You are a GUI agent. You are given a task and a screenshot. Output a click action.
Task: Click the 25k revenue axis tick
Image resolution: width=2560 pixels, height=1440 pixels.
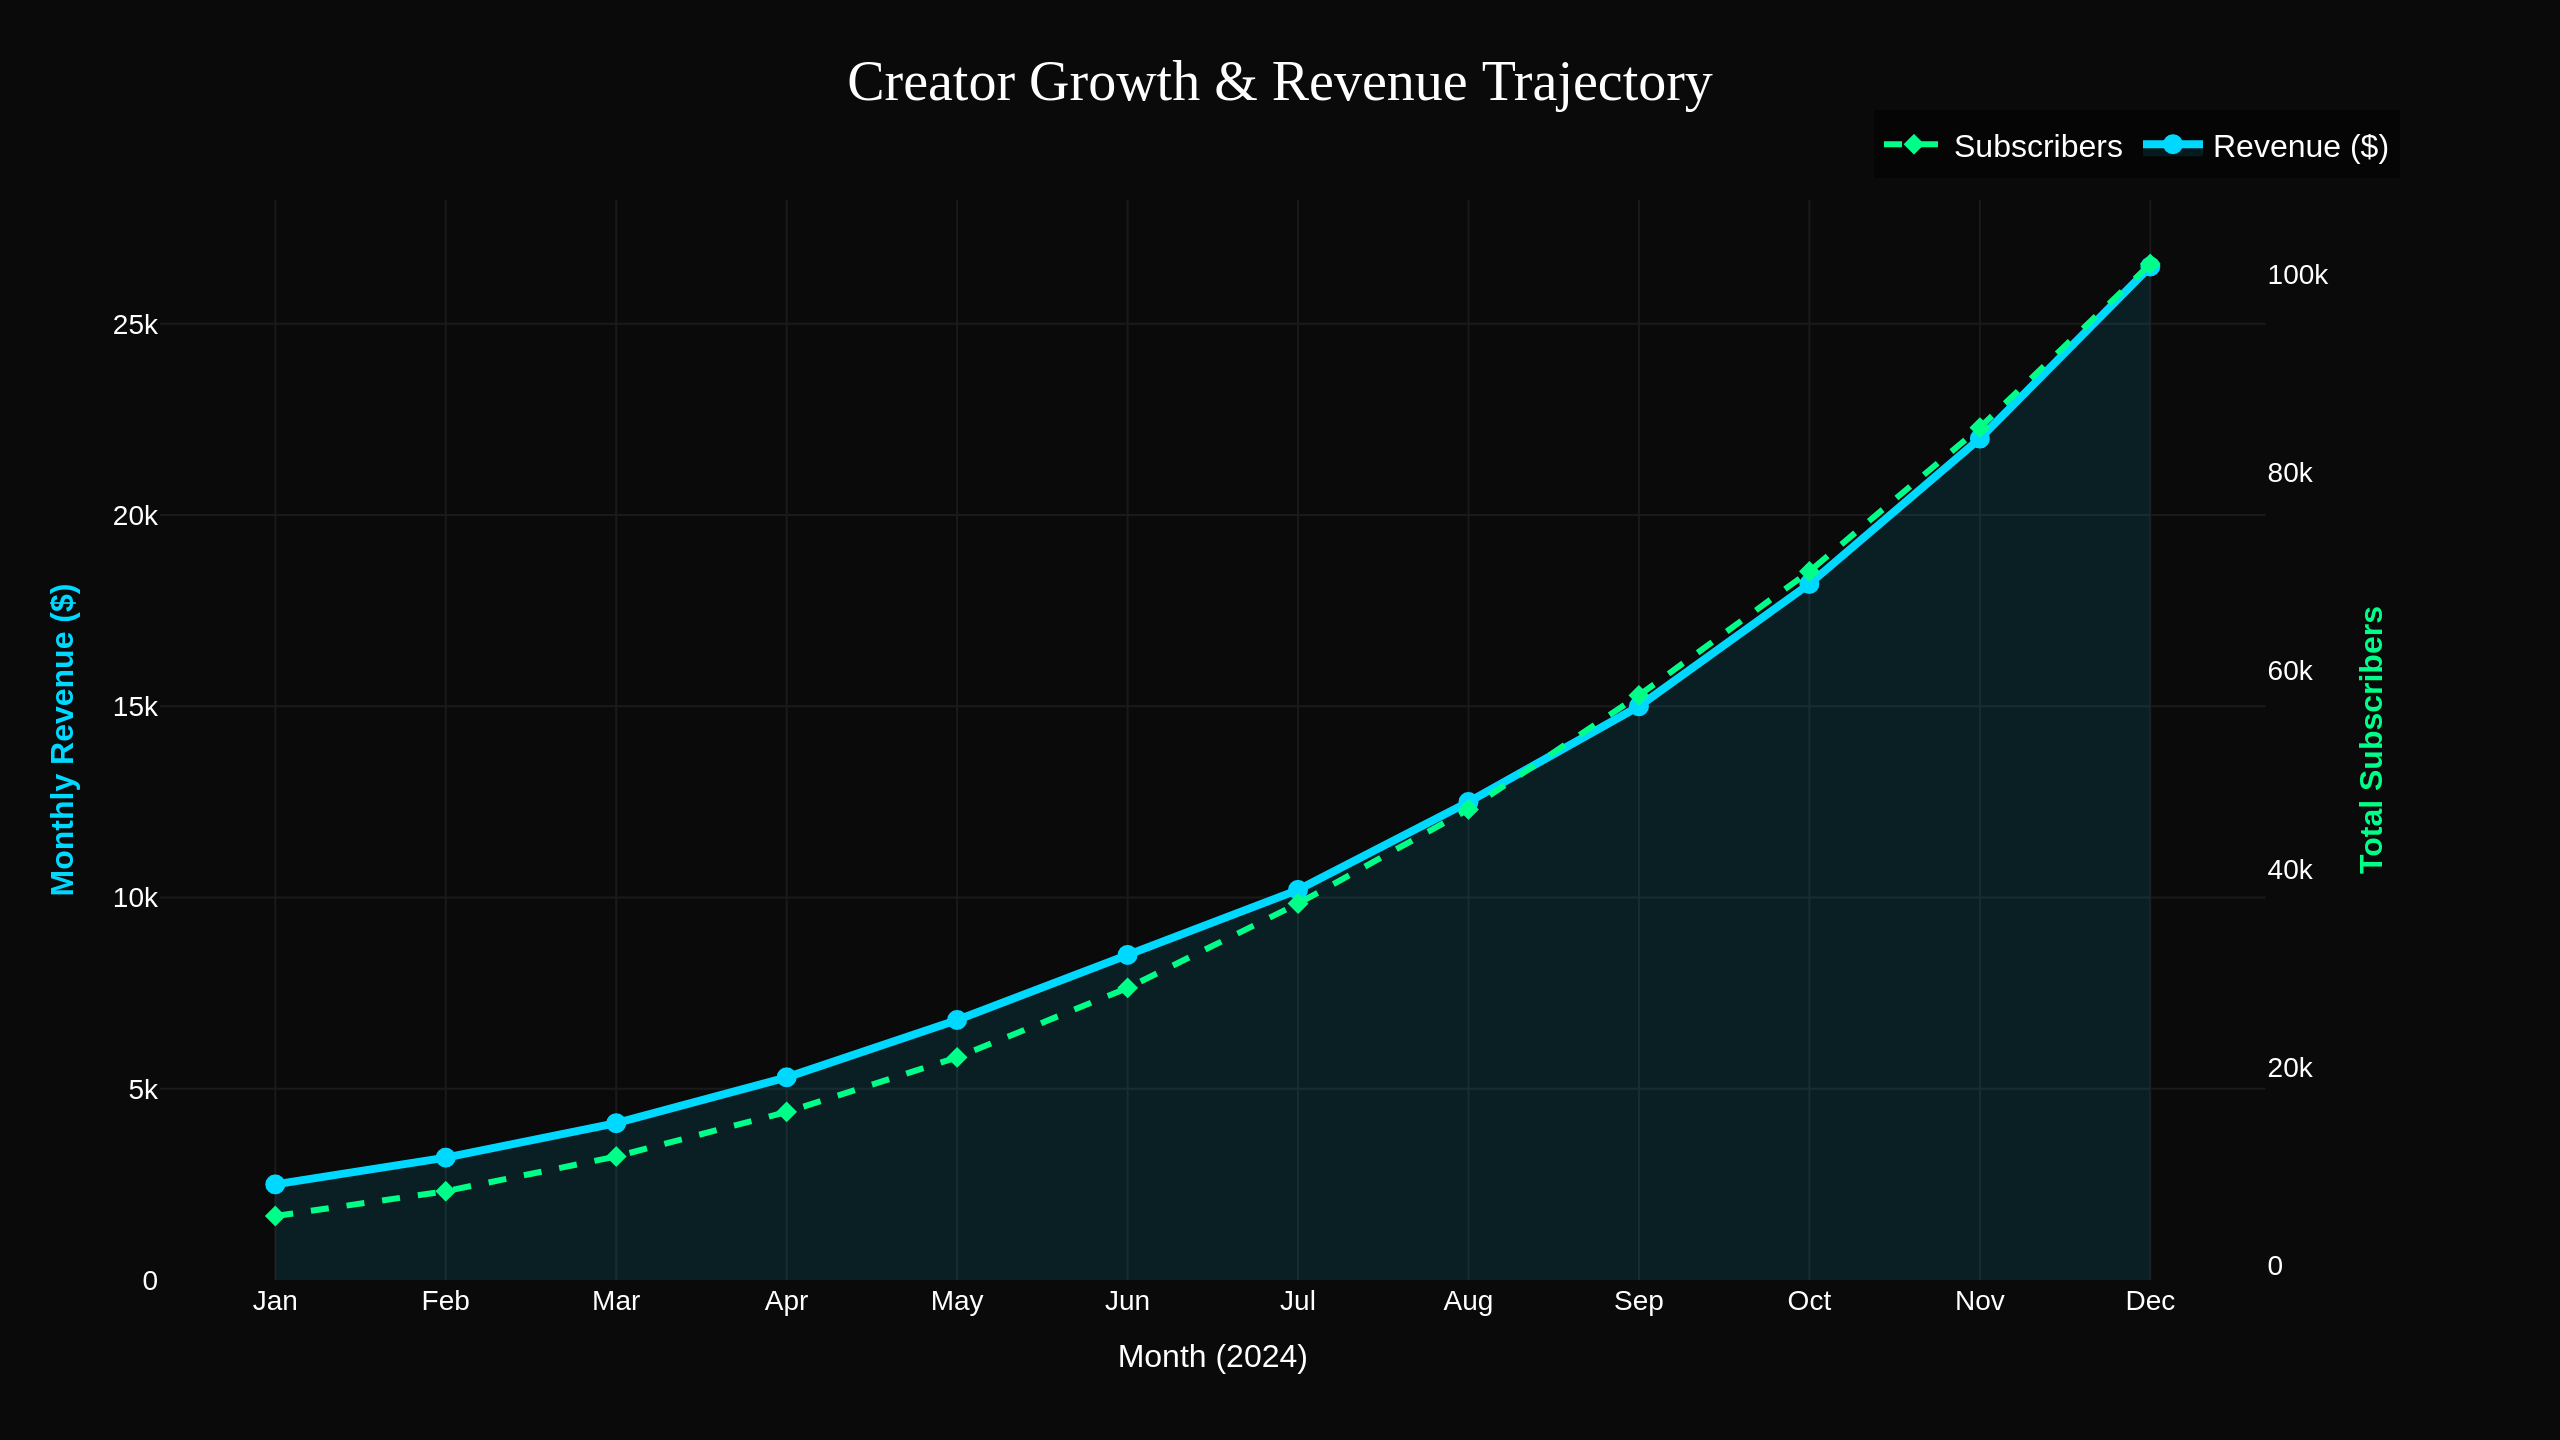pyautogui.click(x=135, y=325)
